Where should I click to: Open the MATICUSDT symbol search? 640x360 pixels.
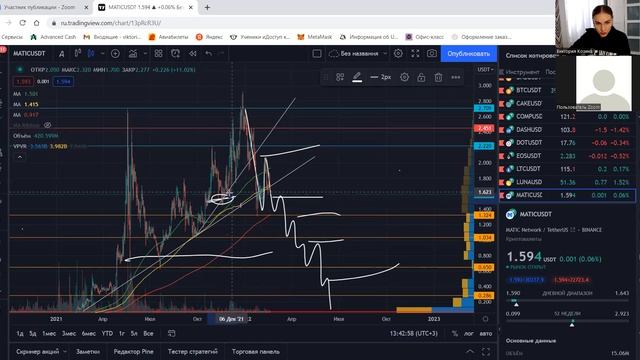pos(29,53)
